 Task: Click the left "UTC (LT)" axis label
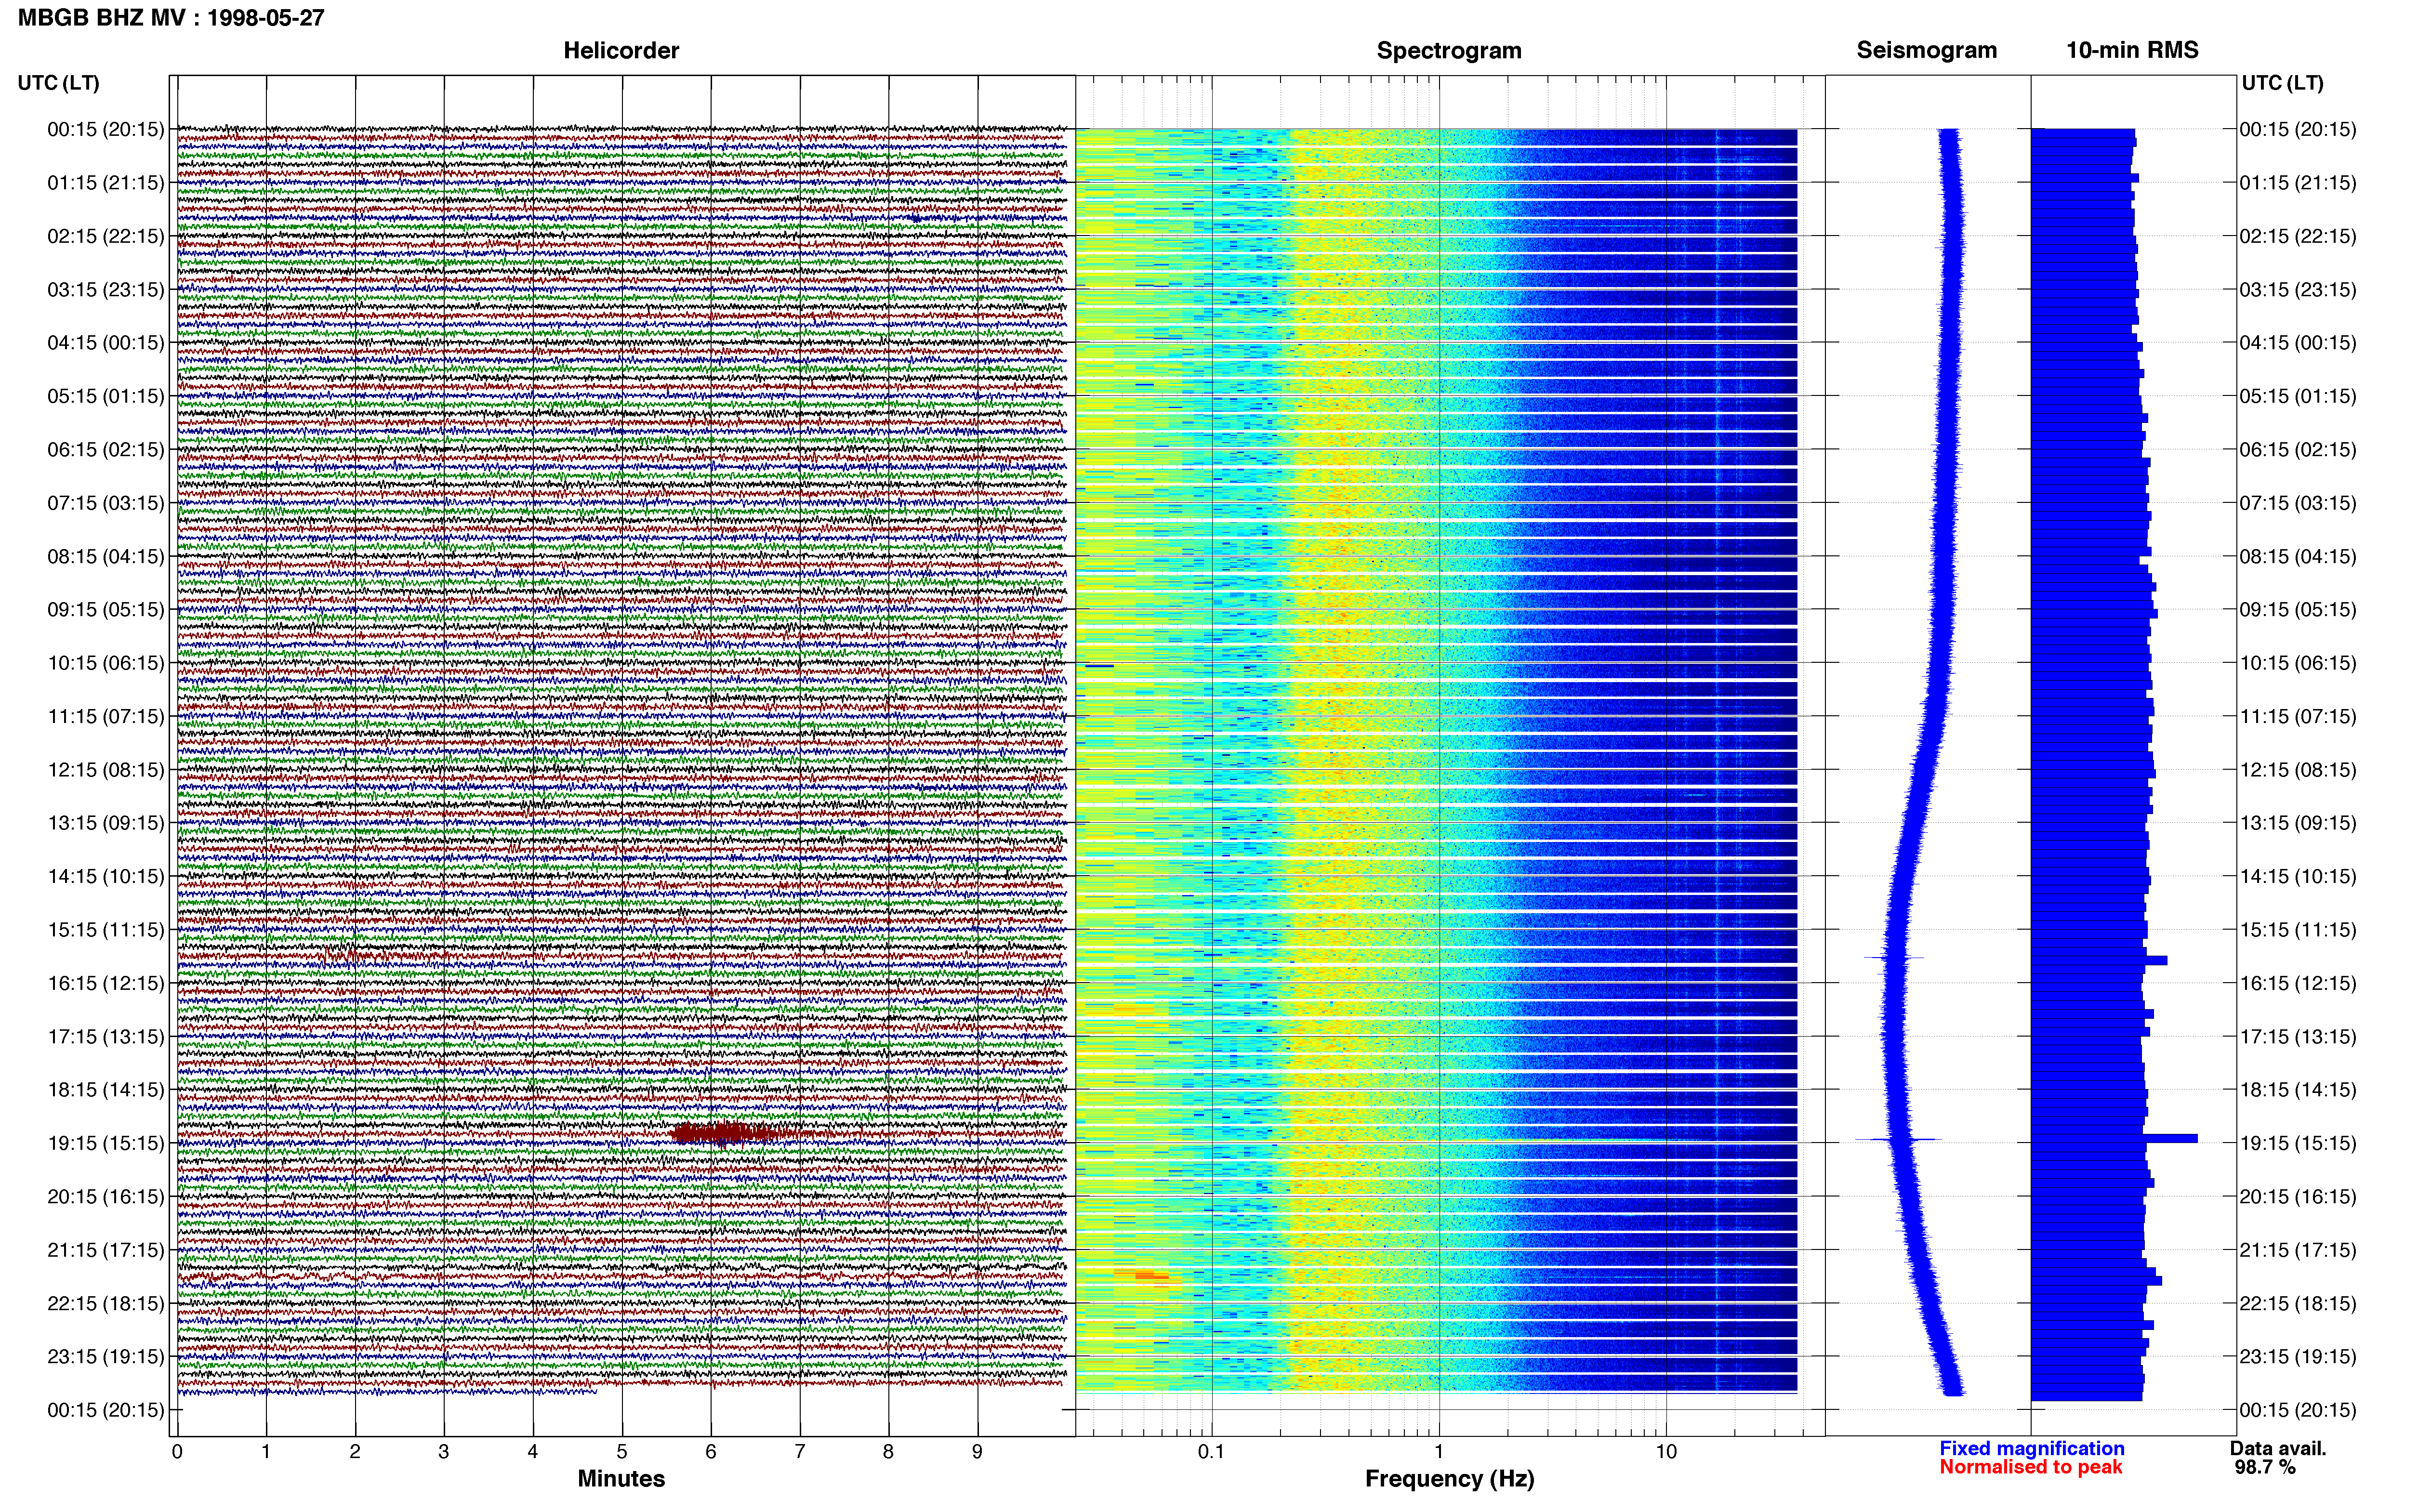tap(58, 83)
